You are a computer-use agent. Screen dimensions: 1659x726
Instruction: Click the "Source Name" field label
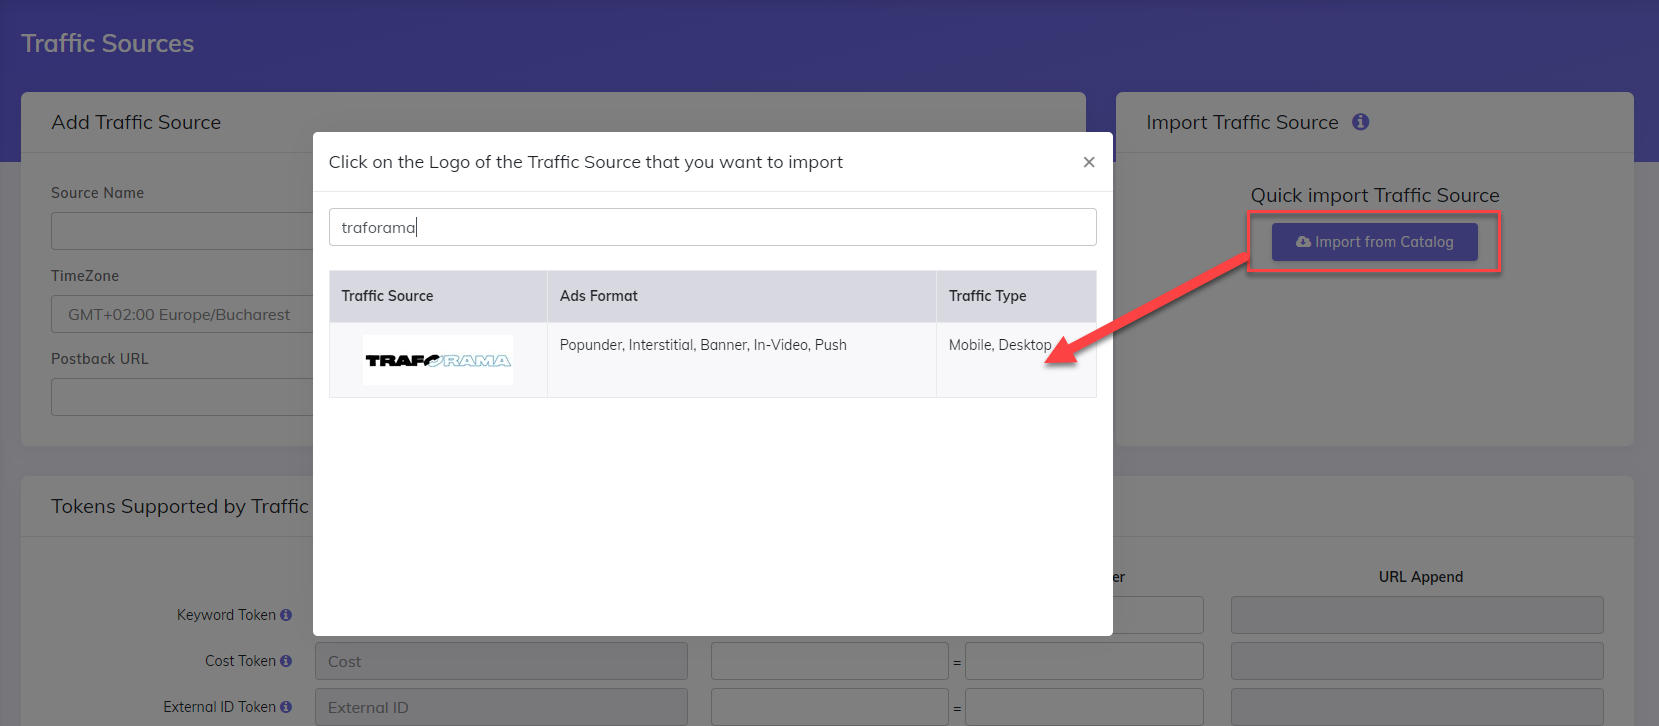click(97, 193)
